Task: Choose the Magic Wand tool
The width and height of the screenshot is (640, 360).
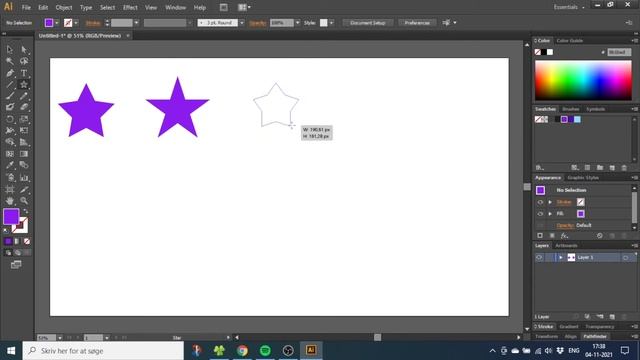Action: [x=10, y=61]
